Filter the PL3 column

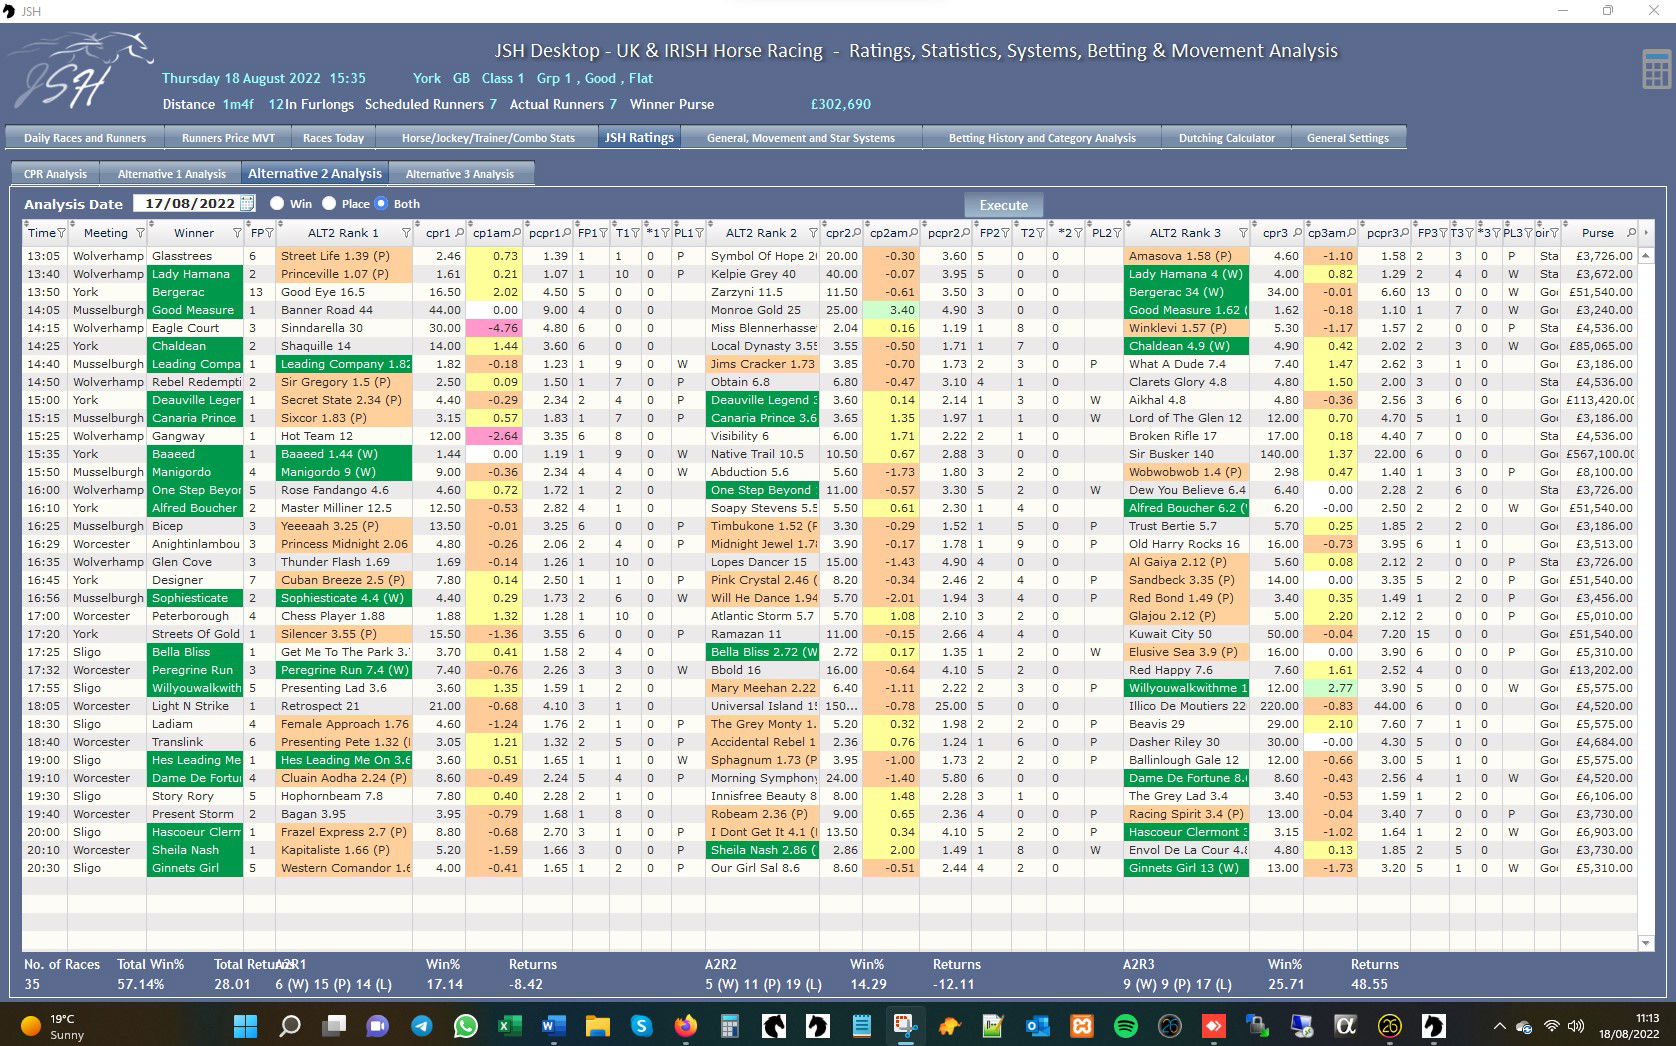pos(1528,233)
